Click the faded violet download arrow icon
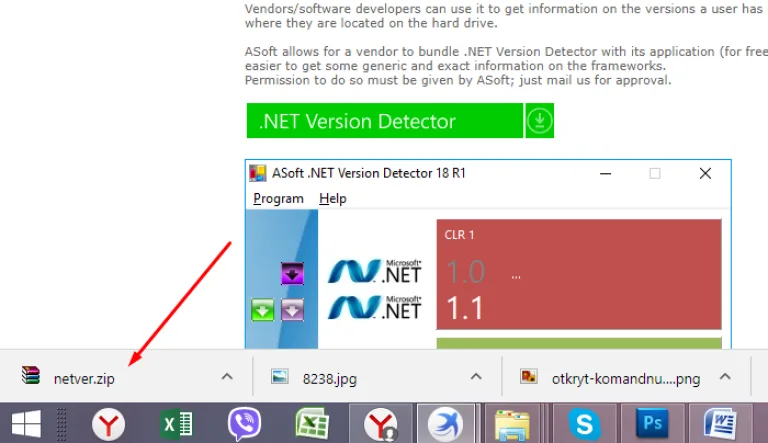 [x=292, y=310]
